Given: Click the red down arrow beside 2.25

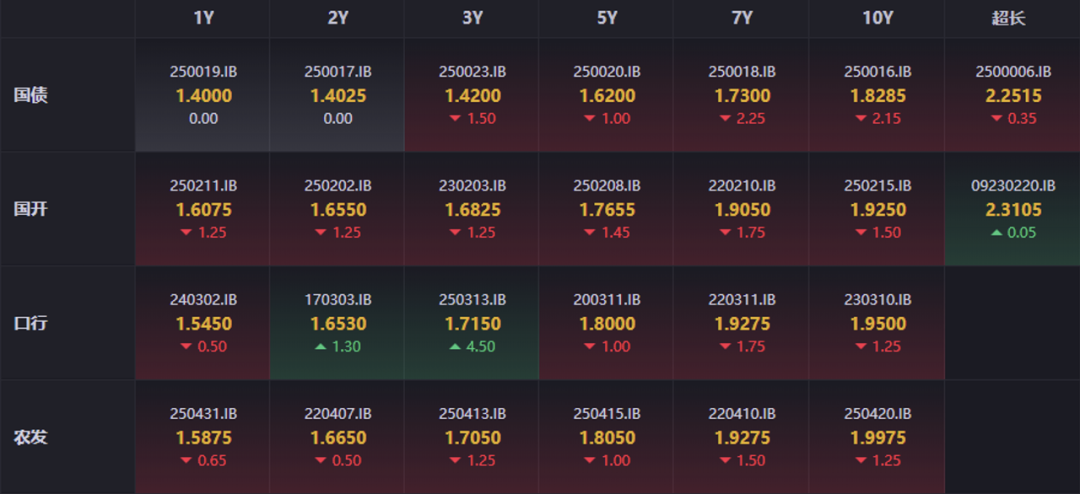Looking at the screenshot, I should pyautogui.click(x=725, y=119).
